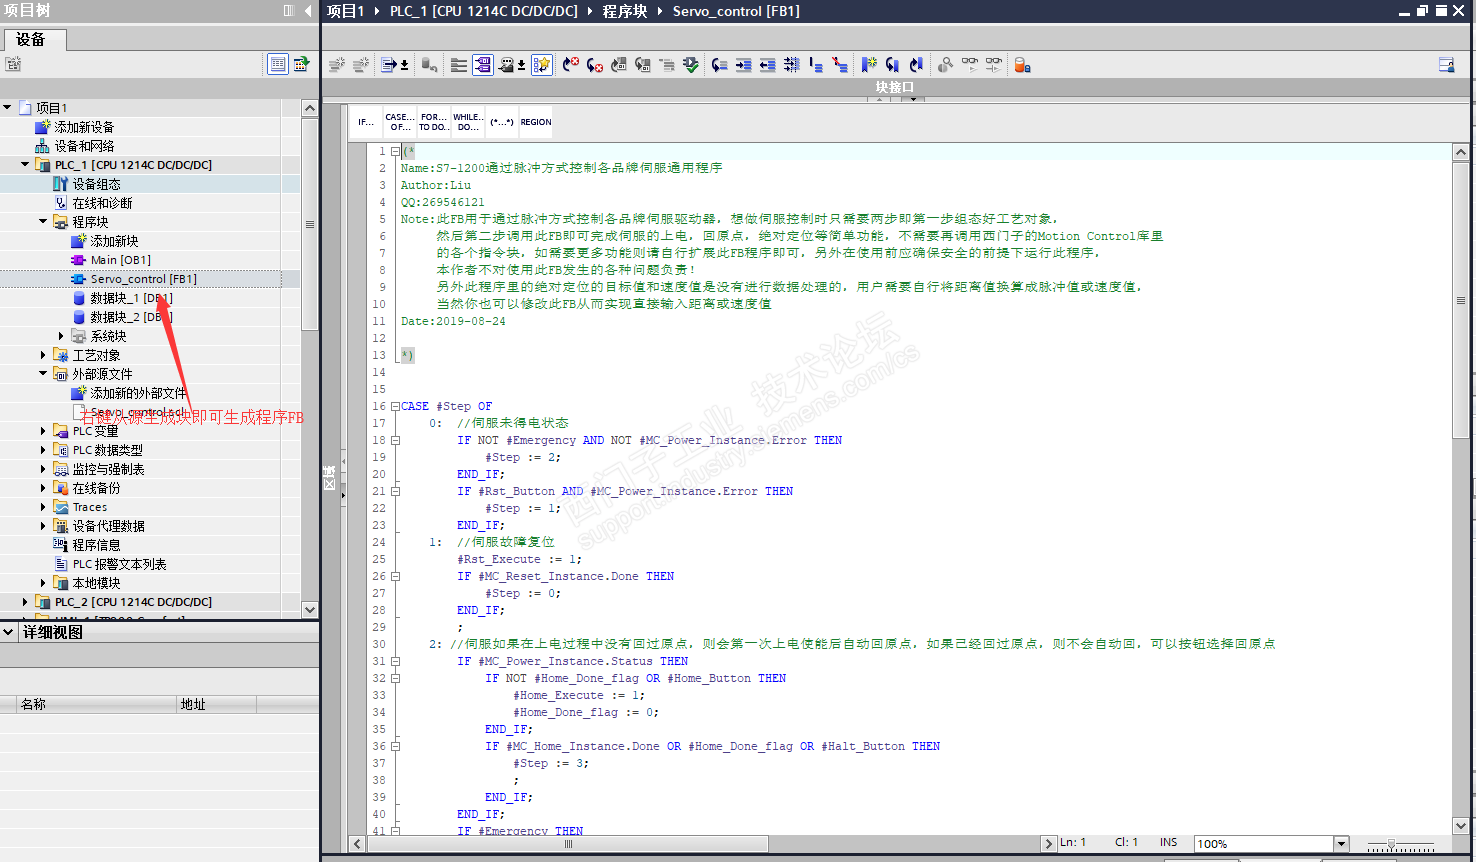This screenshot has width=1476, height=862.
Task: Insert the CASE... OF... code snippet
Action: 400,122
